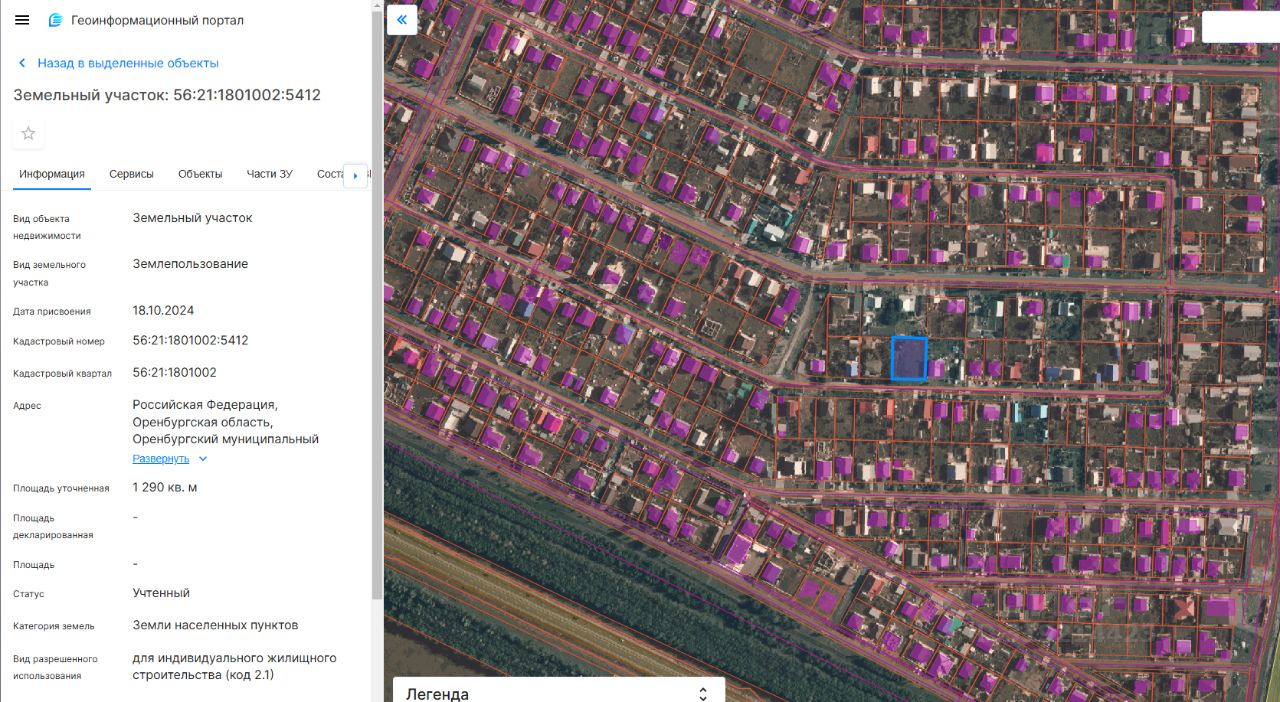Image resolution: width=1280 pixels, height=702 pixels.
Task: Click the number in the Кадастровый номер row
Action: click(191, 340)
